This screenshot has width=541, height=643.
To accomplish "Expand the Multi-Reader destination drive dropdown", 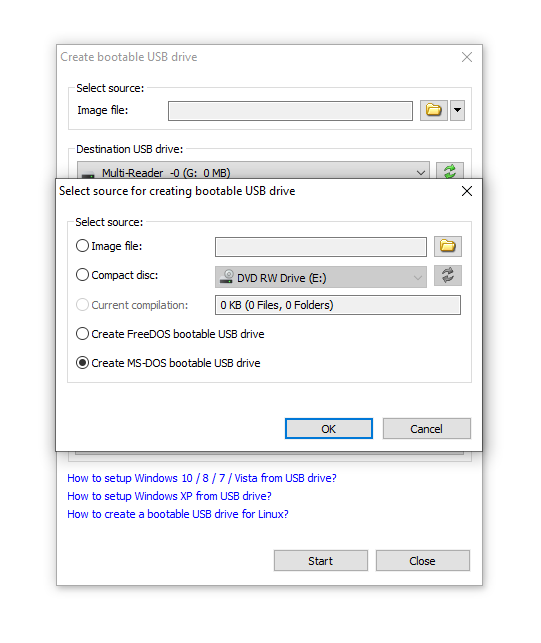I will [253, 171].
